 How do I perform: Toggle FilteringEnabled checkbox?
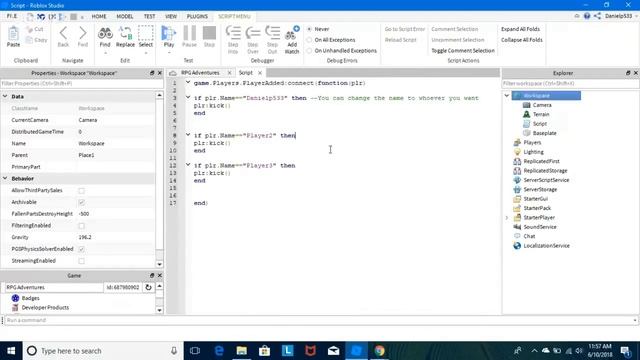82,226
